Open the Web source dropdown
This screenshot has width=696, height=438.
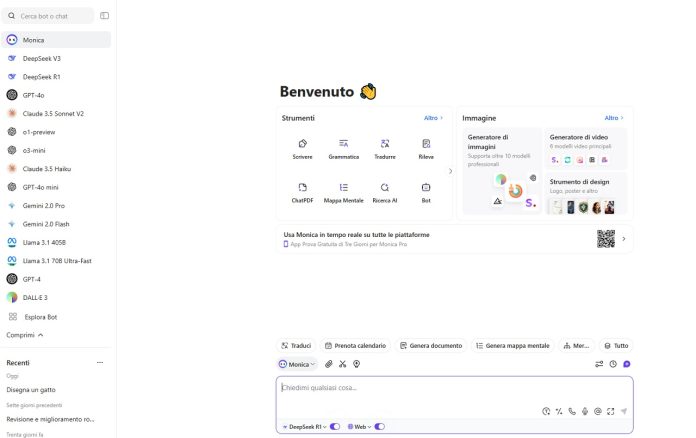click(360, 426)
